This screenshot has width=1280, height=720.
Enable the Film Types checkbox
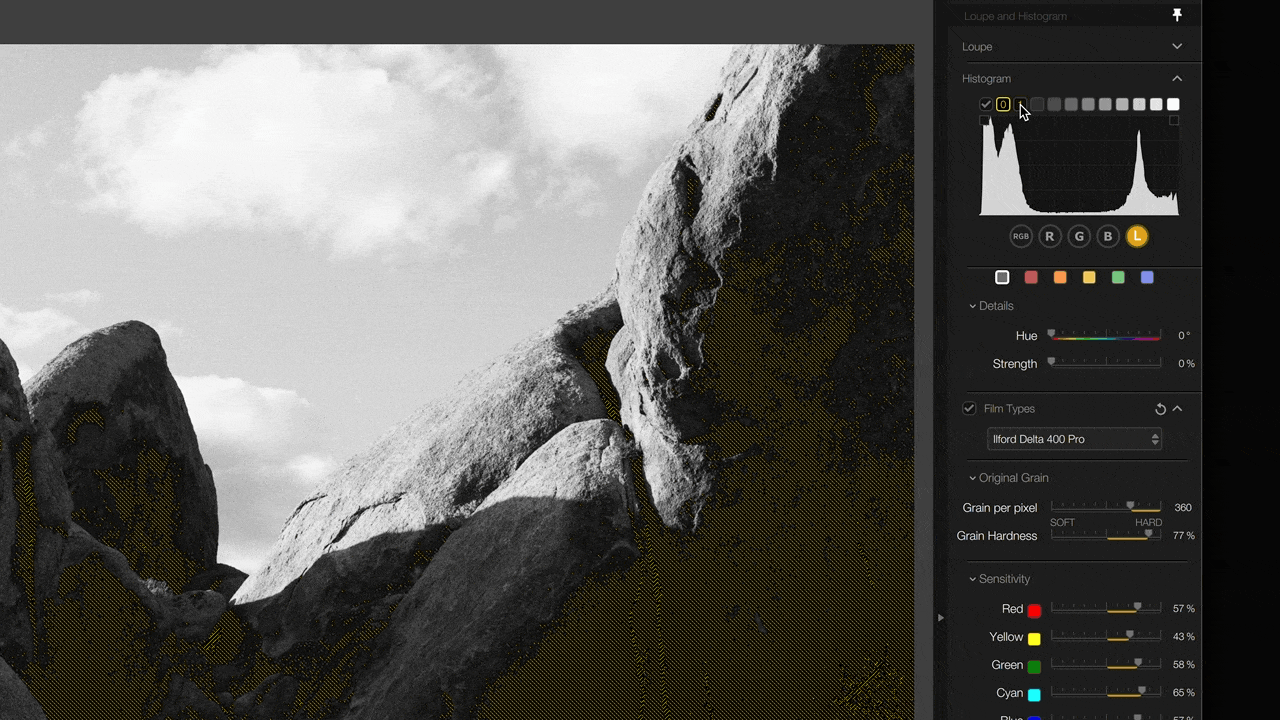coord(968,408)
